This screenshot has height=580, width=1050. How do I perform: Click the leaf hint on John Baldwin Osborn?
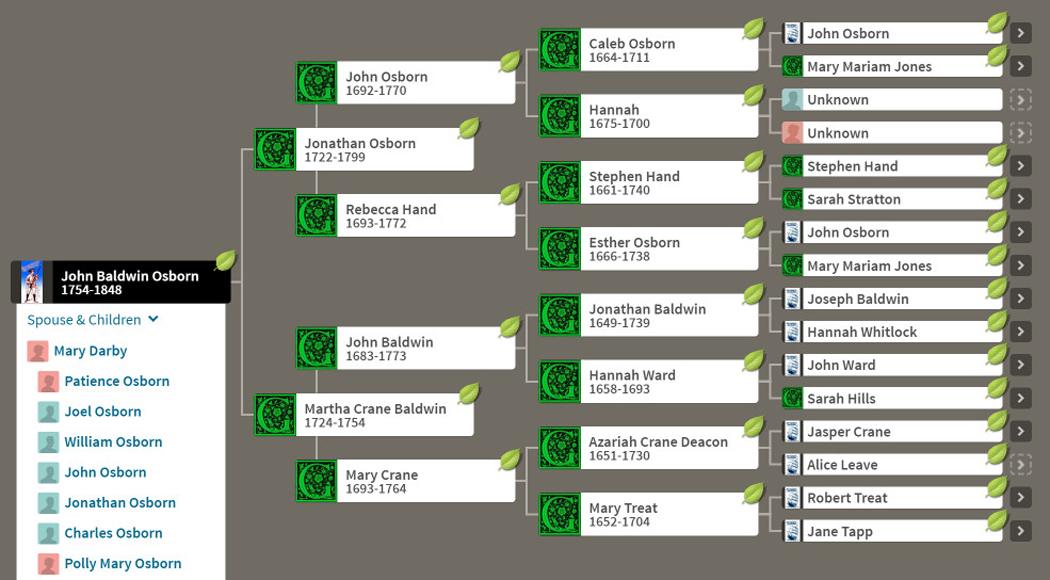225,261
